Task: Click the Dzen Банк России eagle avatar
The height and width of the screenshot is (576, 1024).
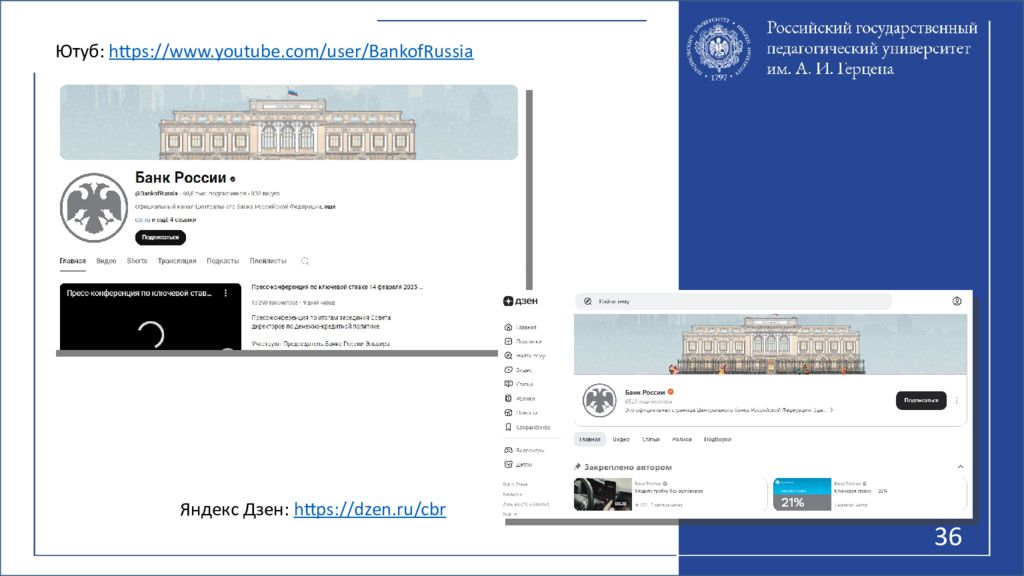Action: coord(599,400)
